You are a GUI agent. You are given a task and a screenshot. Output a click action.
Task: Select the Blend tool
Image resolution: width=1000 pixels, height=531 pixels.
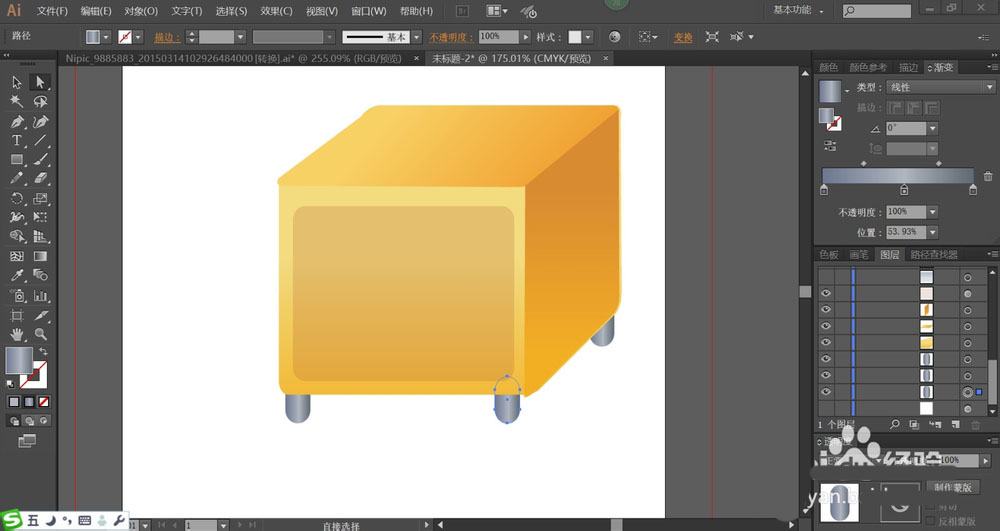(40, 275)
